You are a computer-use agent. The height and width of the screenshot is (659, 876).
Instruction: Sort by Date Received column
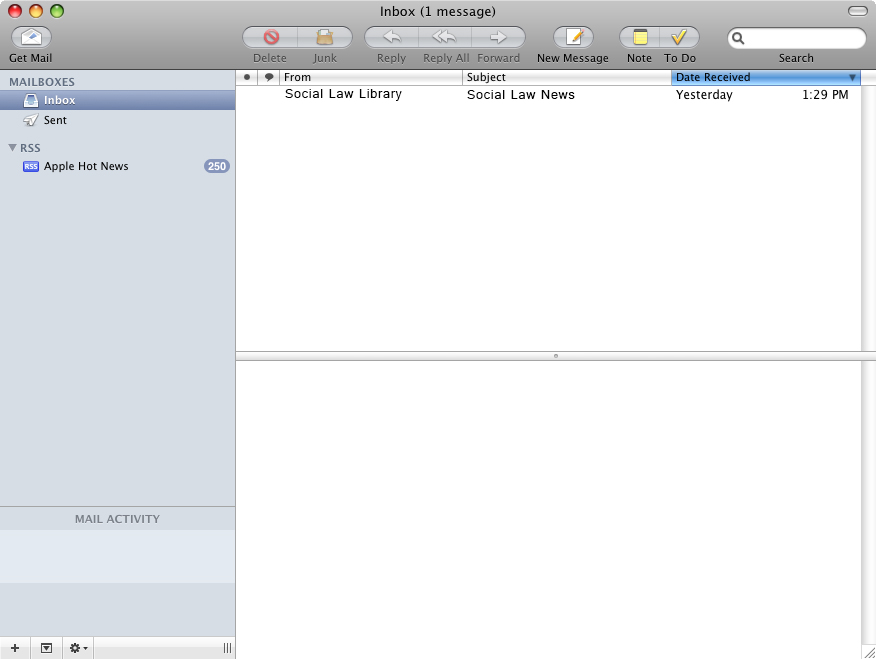pos(765,77)
